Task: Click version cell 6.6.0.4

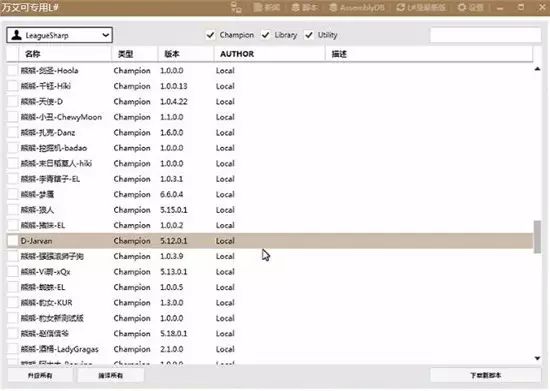Action: [x=172, y=194]
